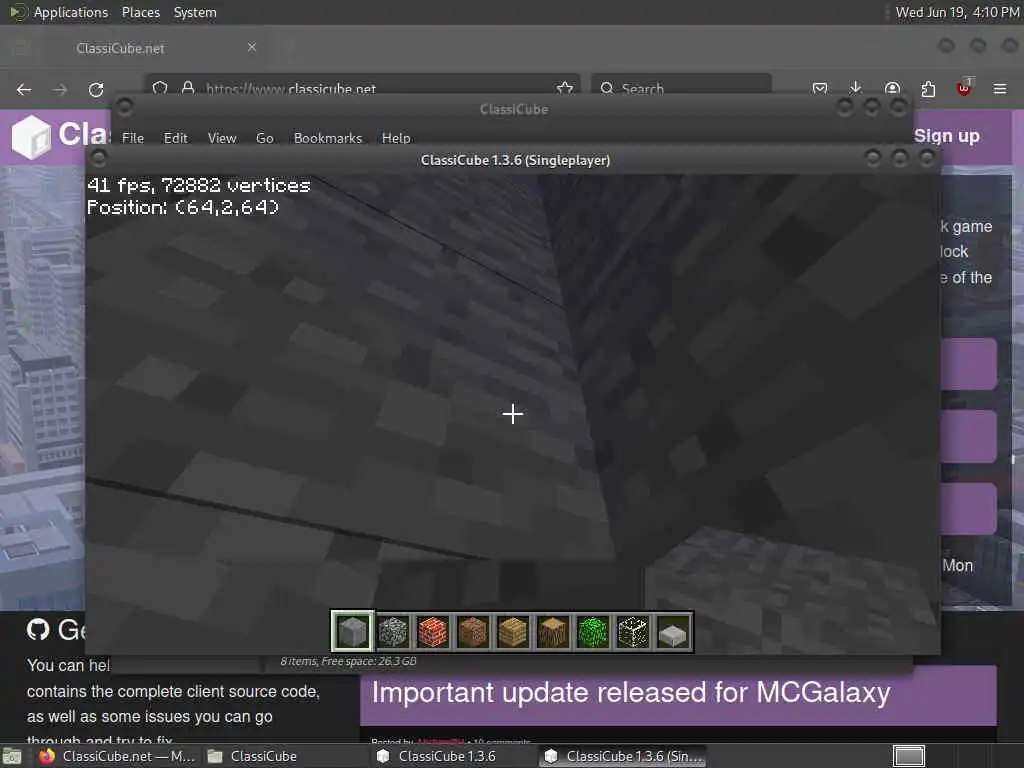Switch to ClassiCube 1.3.6 Singleplayer taskbar entry
The height and width of the screenshot is (768, 1024).
[624, 756]
